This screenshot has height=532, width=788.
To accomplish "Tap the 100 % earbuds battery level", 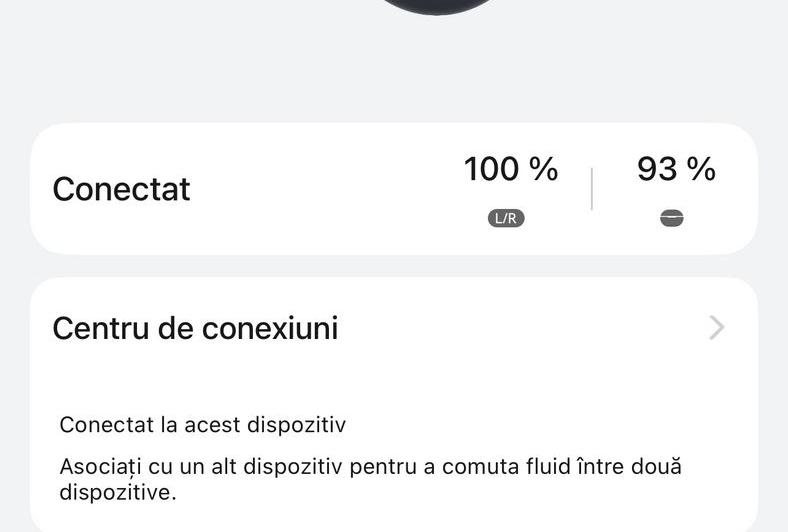I will point(510,170).
